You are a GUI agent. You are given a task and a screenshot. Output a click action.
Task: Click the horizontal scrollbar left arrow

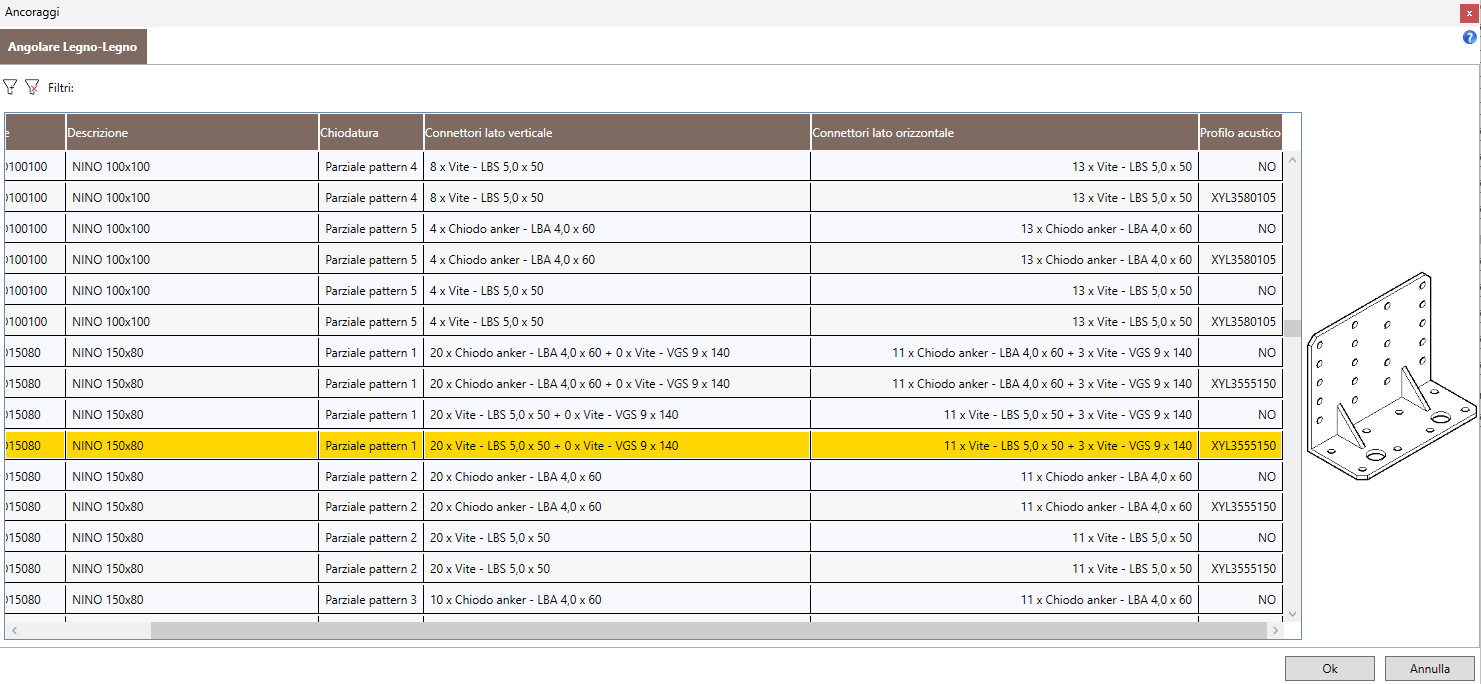[x=14, y=631]
